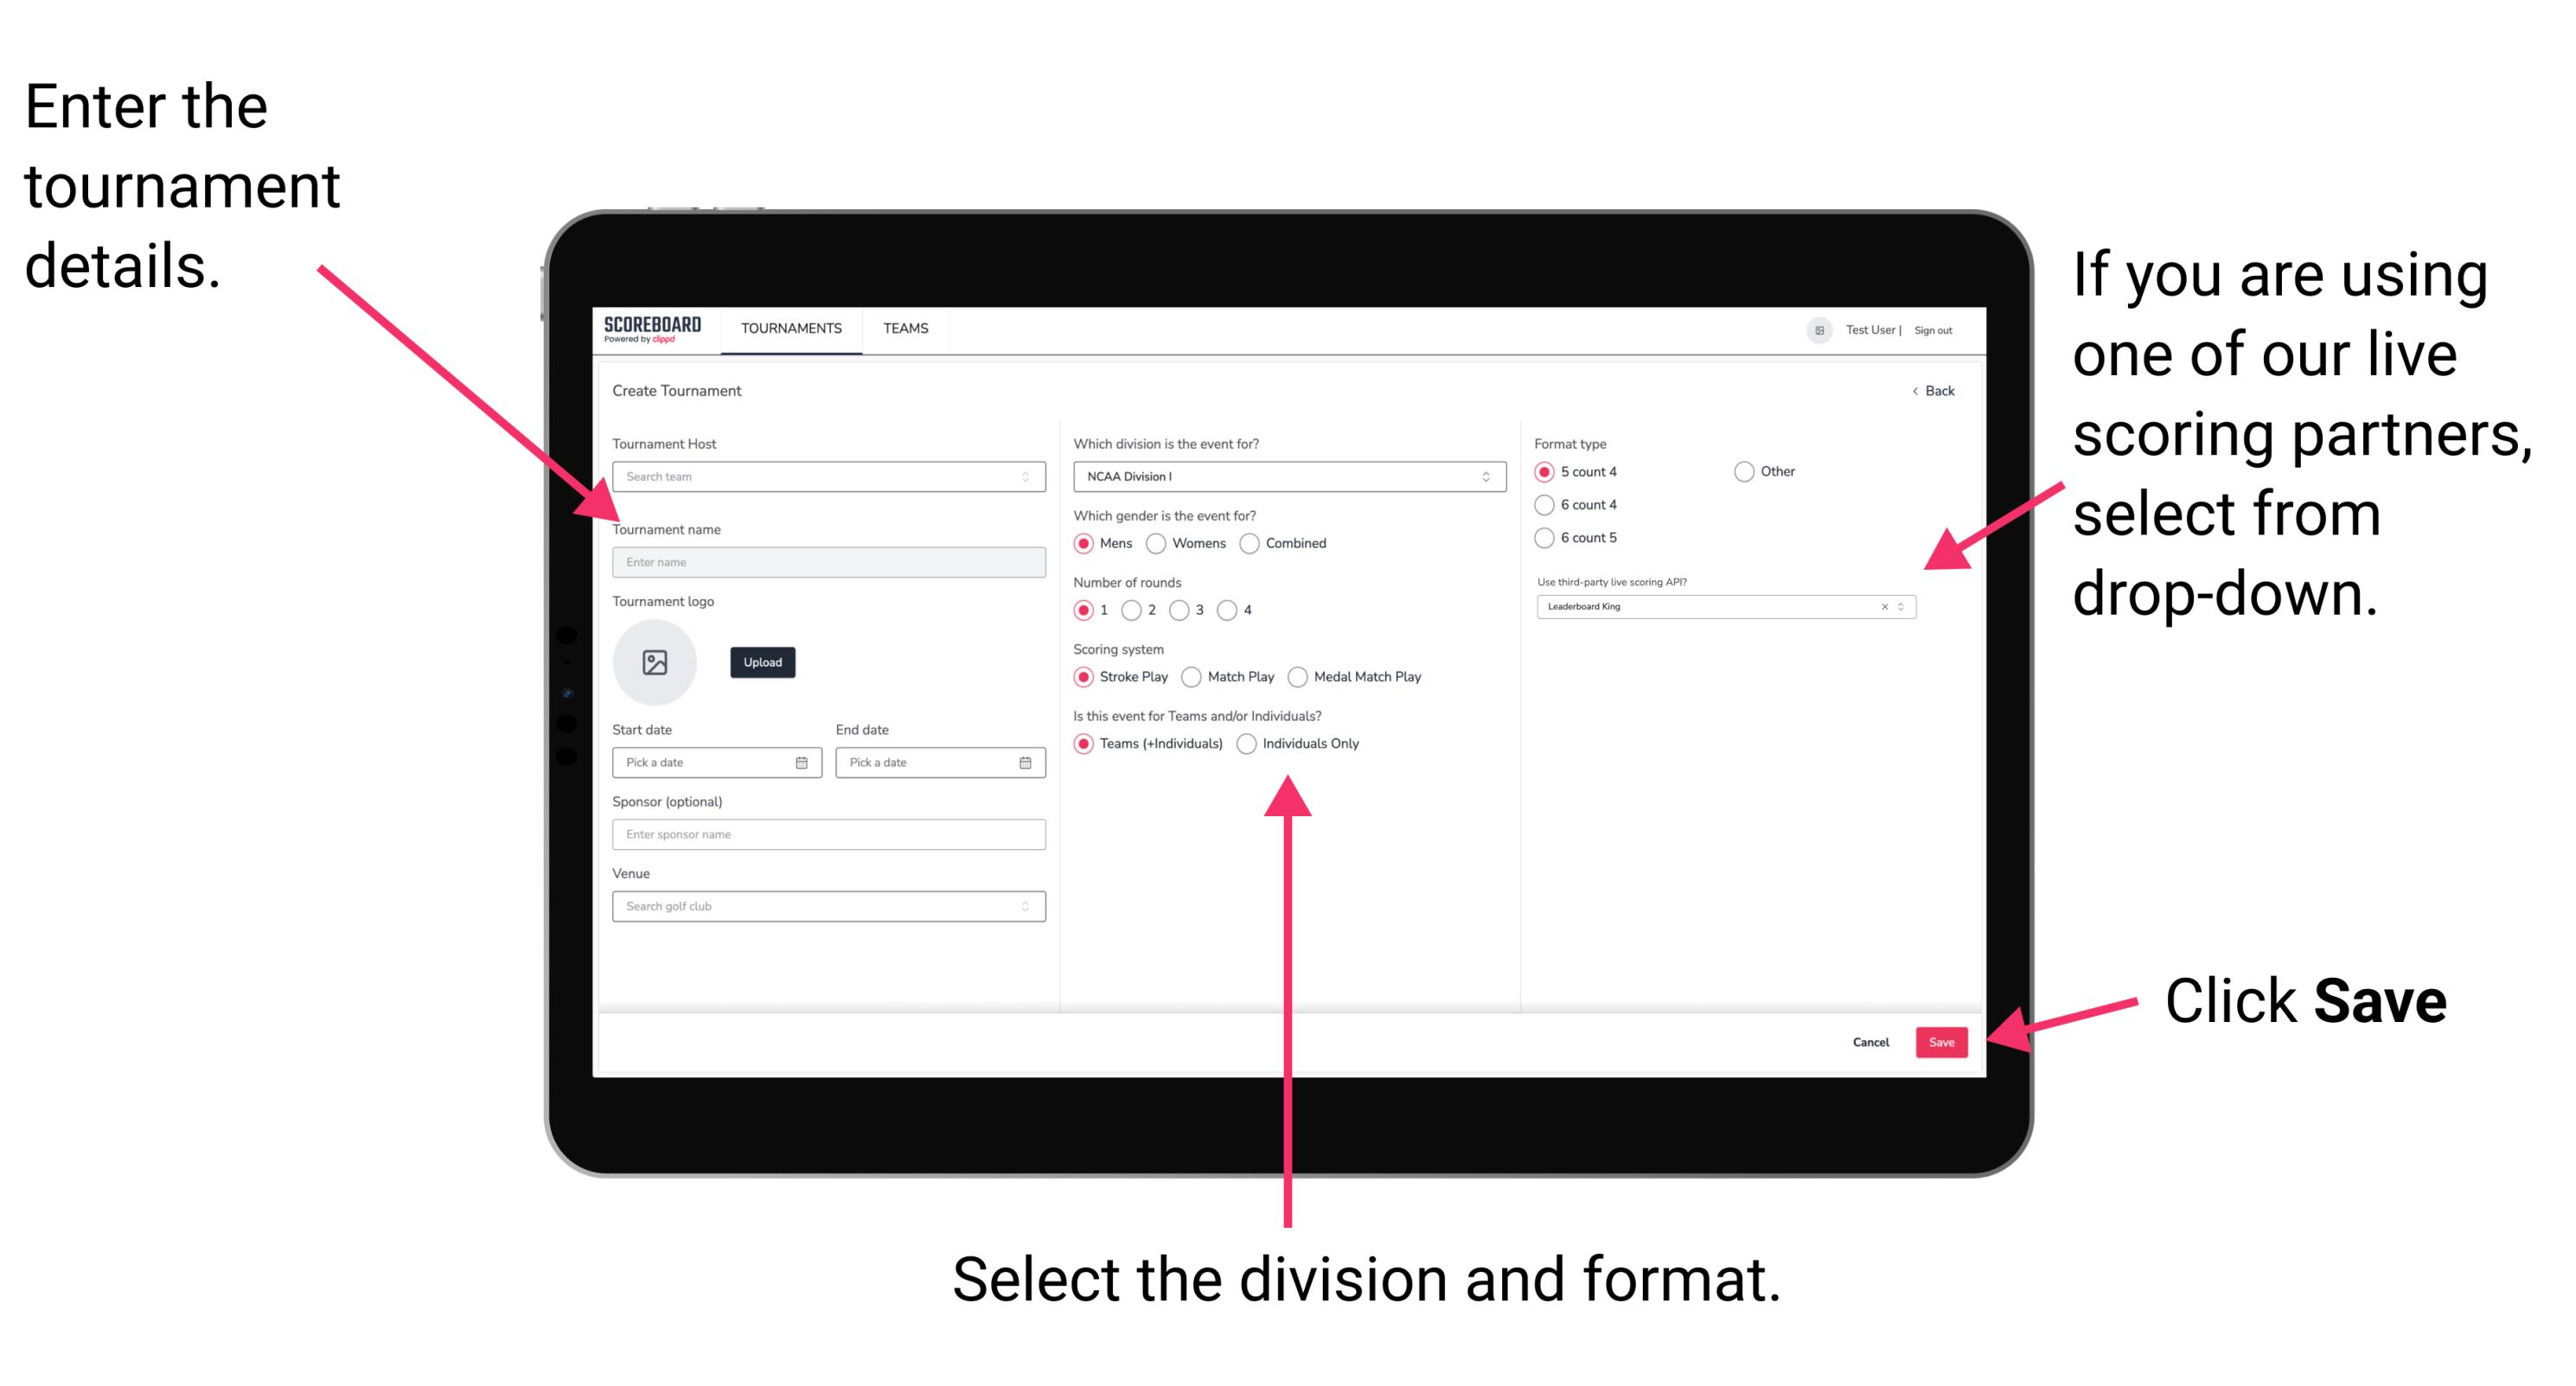Expand the live scoring API dropdown
Image resolution: width=2576 pixels, height=1386 pixels.
click(x=1905, y=608)
